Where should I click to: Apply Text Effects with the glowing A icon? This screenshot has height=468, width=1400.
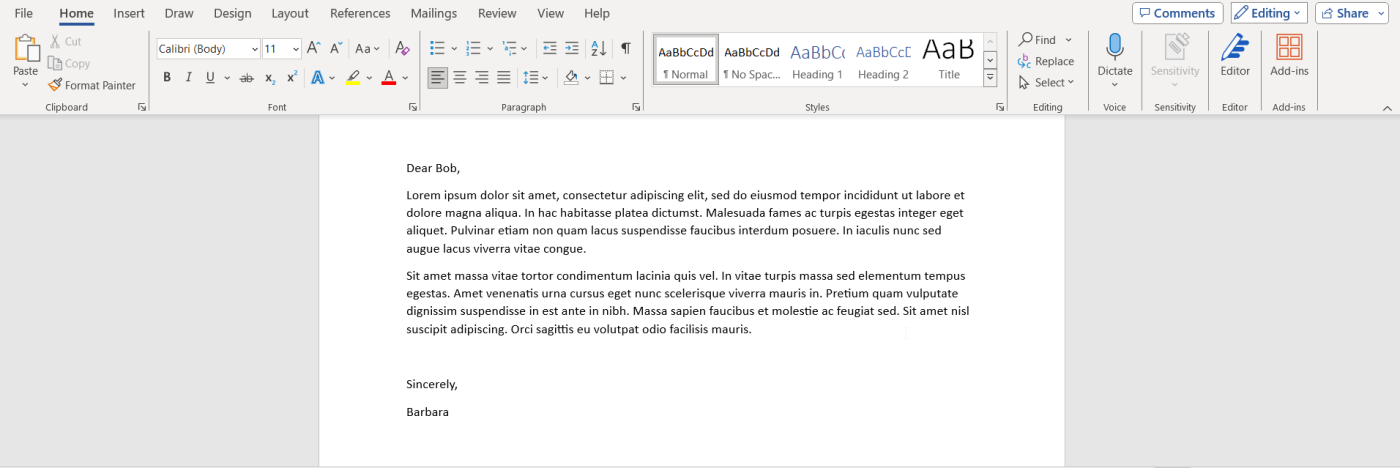pyautogui.click(x=318, y=77)
